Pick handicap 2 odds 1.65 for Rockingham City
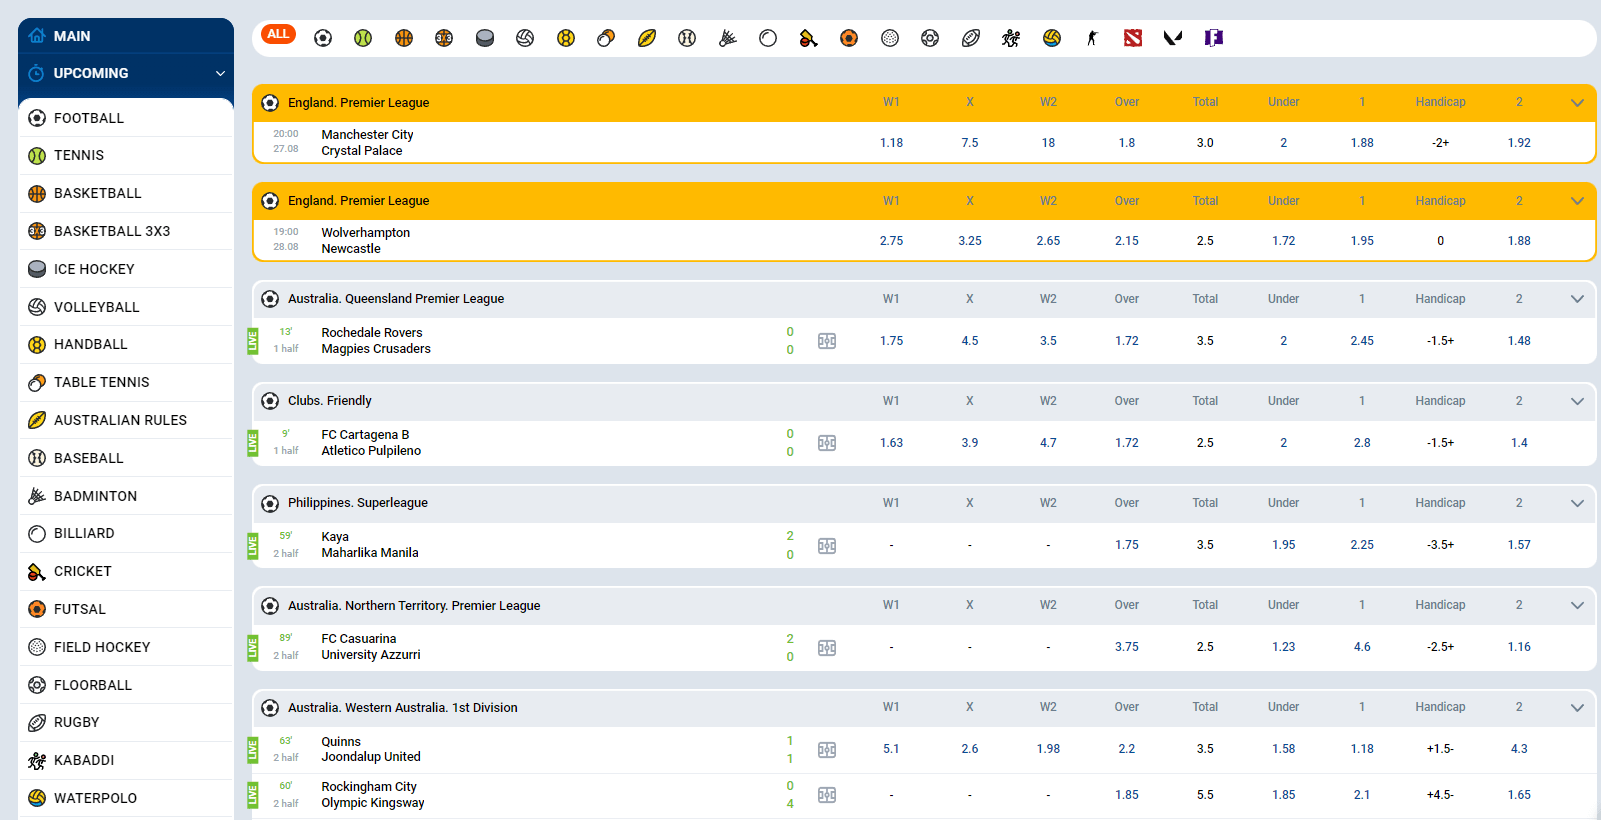Viewport: 1601px width, 820px height. pos(1519,795)
